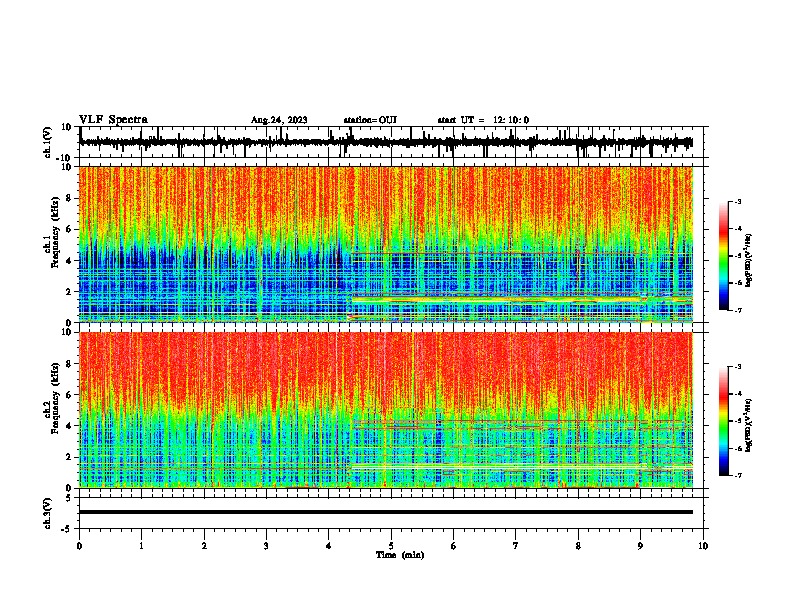Click ch.1 bright horizontal band near 1.5 kHz
This screenshot has width=792, height=612.
(521, 300)
